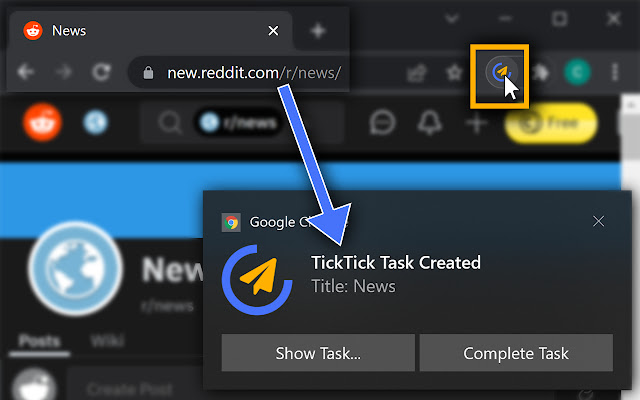The image size is (640, 400).
Task: Open the community switcher icon beside Reddit logo
Action: click(96, 122)
